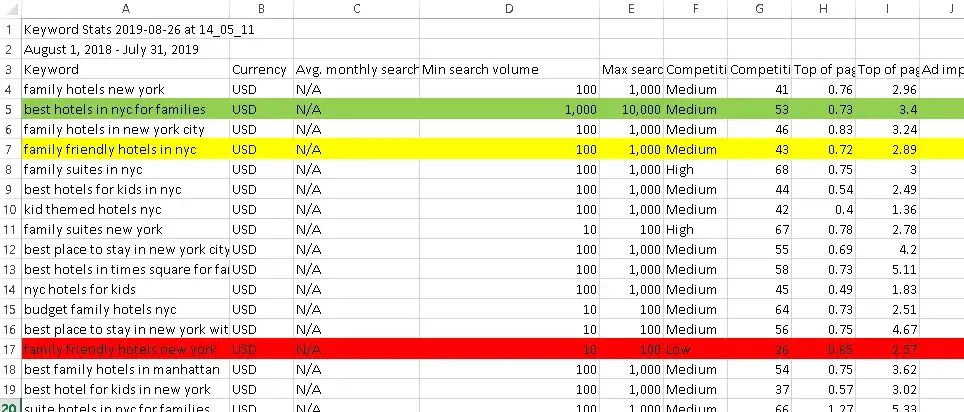Click value 68 in family suites in nyc row

click(759, 170)
